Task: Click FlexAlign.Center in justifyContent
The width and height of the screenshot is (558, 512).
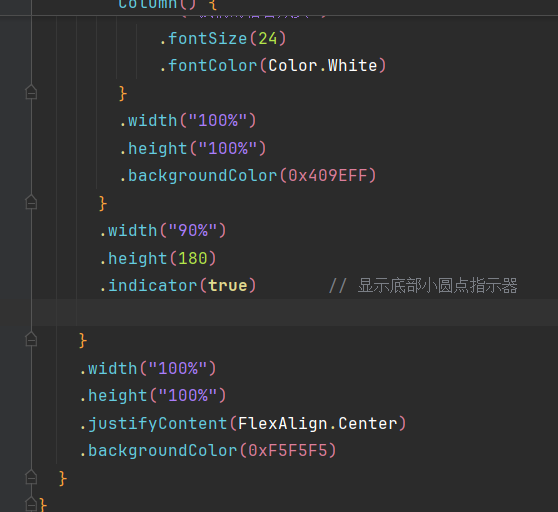Action: (x=318, y=423)
